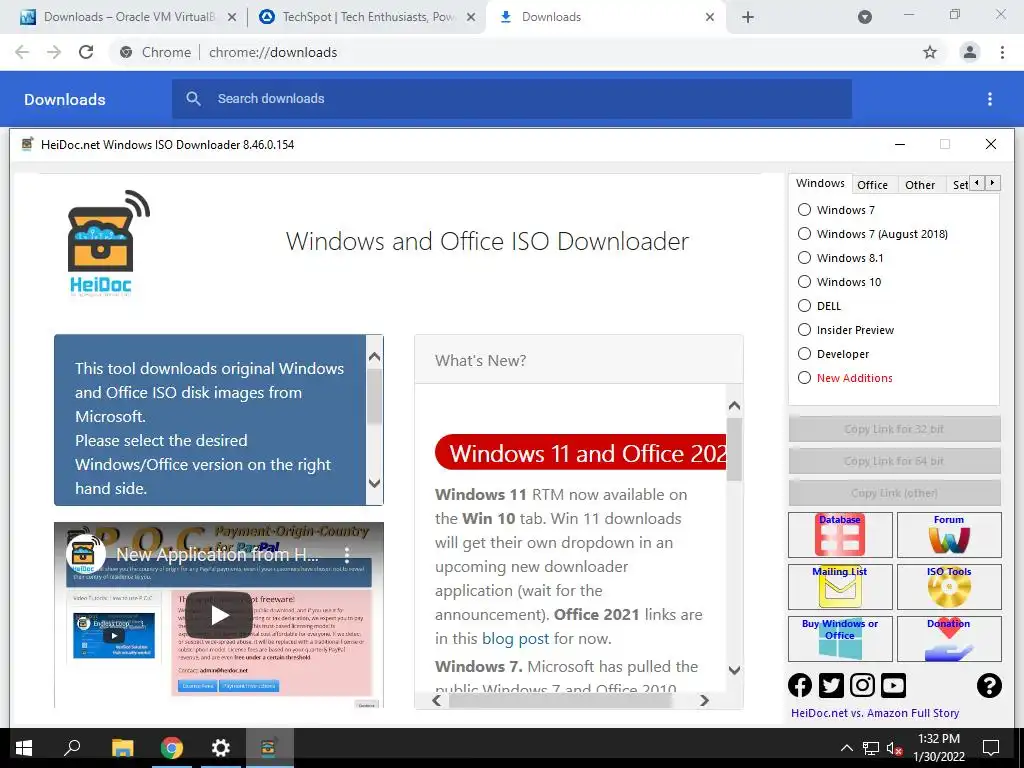This screenshot has height=768, width=1024.
Task: Open the notification center icon
Action: point(991,748)
